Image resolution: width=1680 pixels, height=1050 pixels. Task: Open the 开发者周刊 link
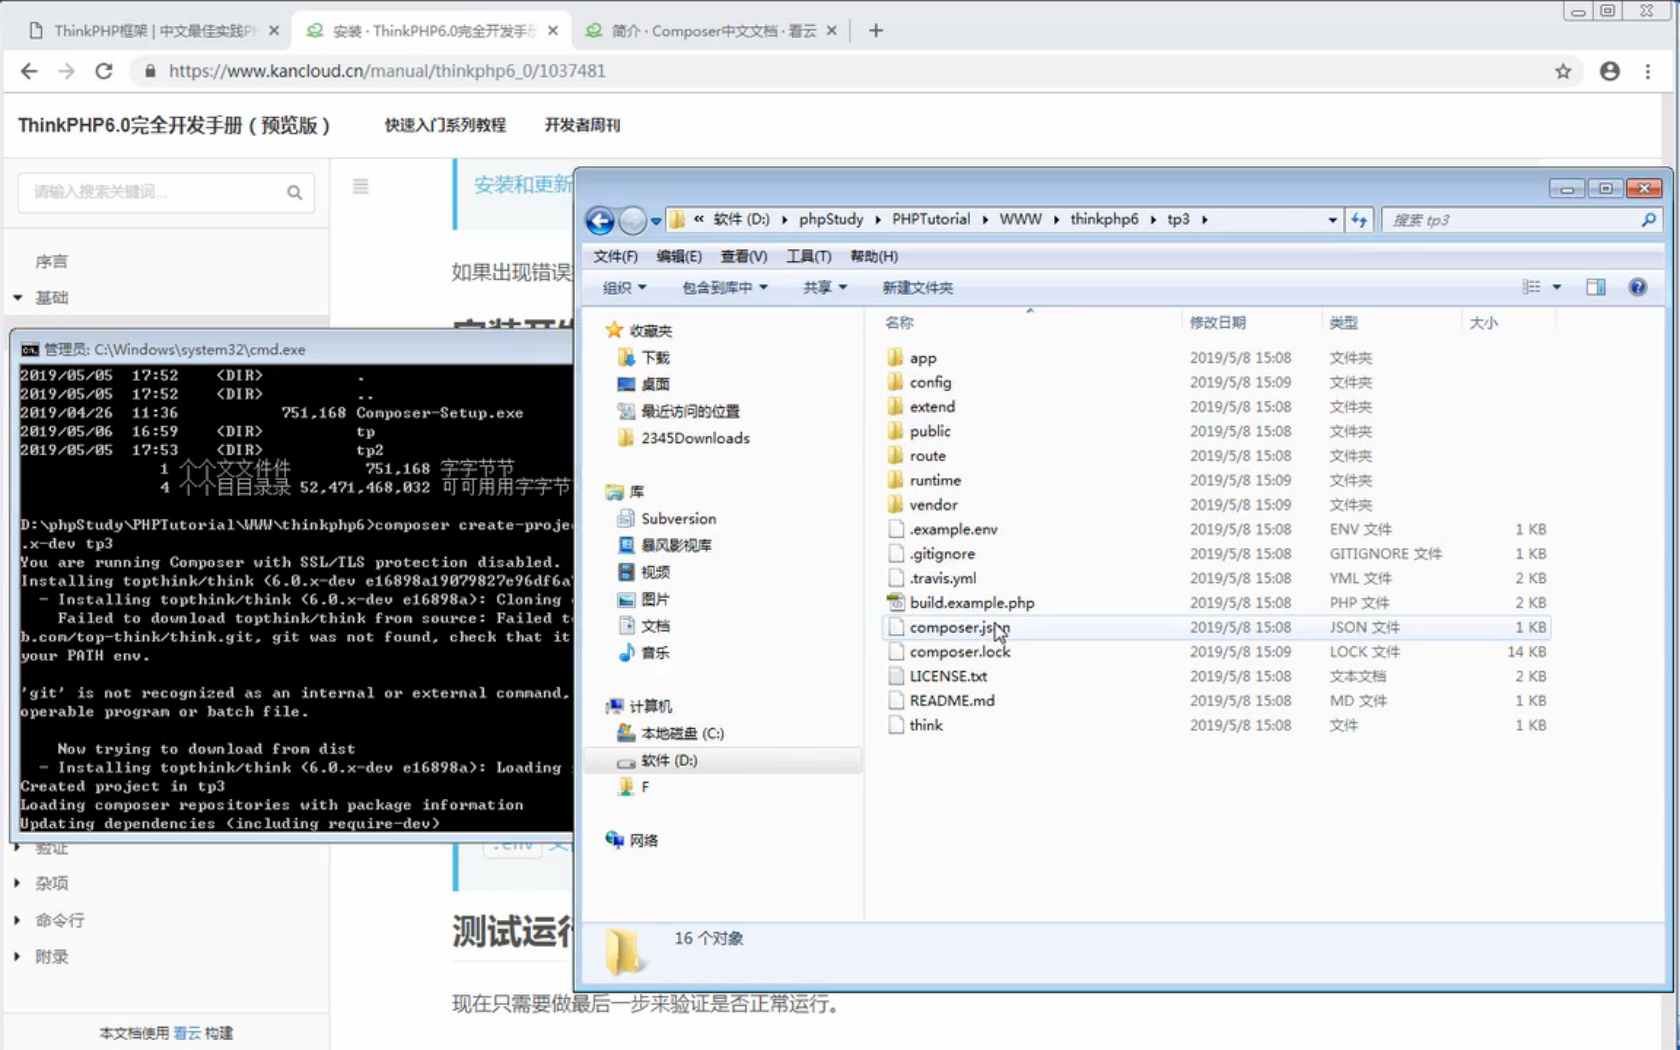[x=582, y=125]
